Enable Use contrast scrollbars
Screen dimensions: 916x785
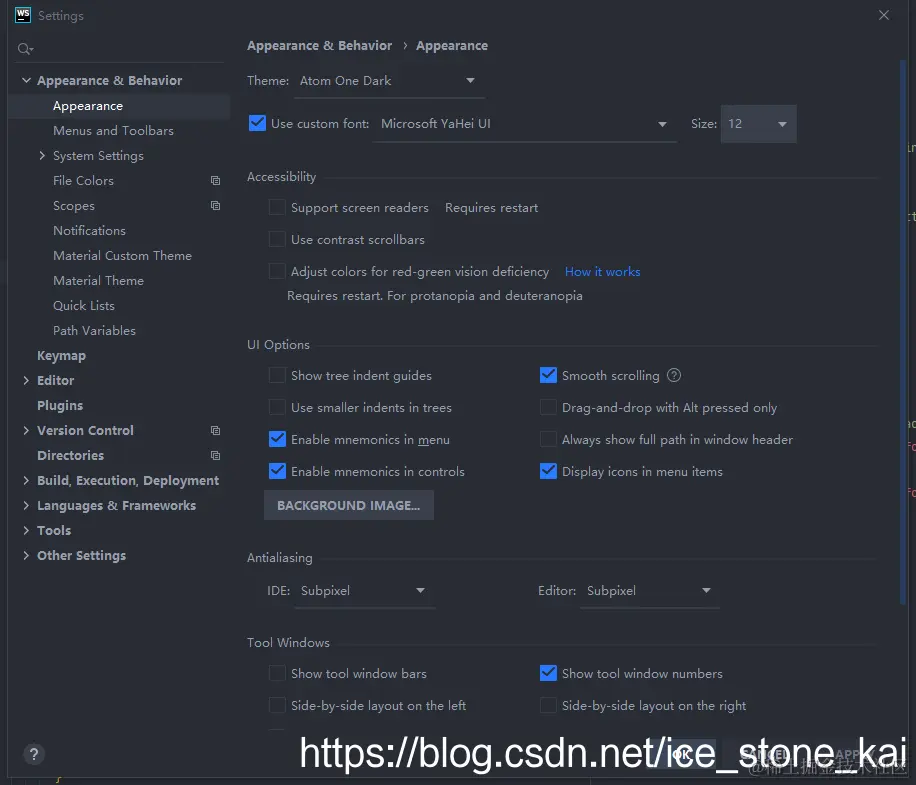coord(277,239)
